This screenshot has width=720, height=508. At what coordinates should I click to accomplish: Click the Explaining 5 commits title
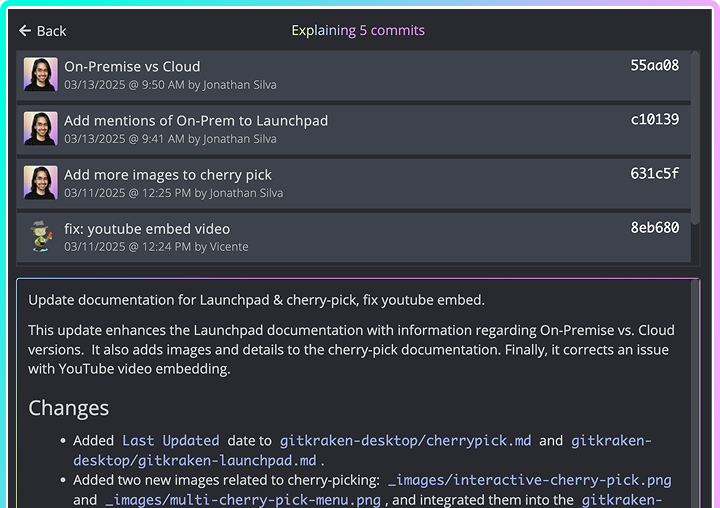359,30
